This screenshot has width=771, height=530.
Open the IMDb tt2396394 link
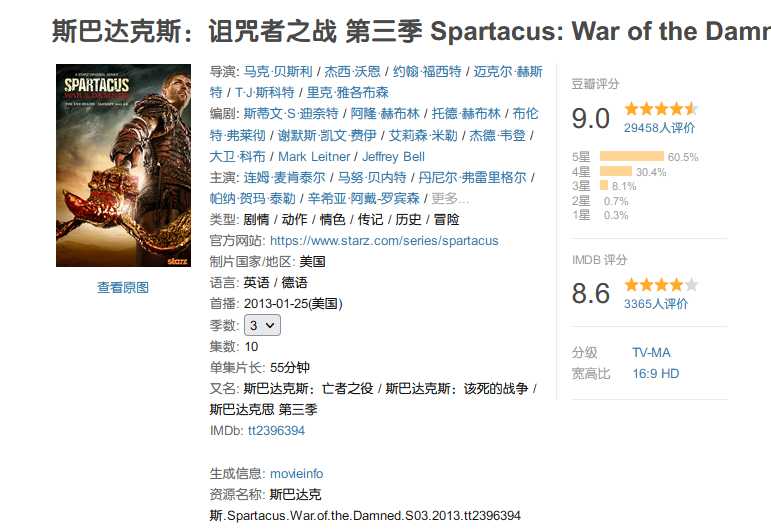[276, 431]
